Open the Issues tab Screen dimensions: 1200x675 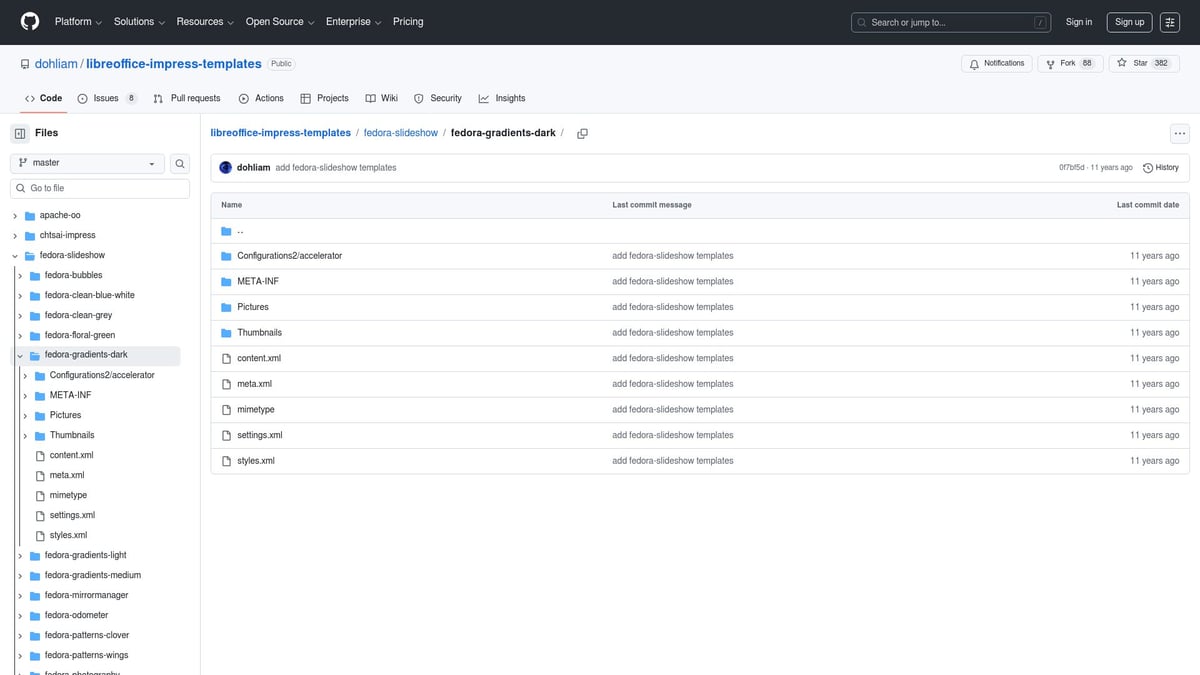click(106, 98)
